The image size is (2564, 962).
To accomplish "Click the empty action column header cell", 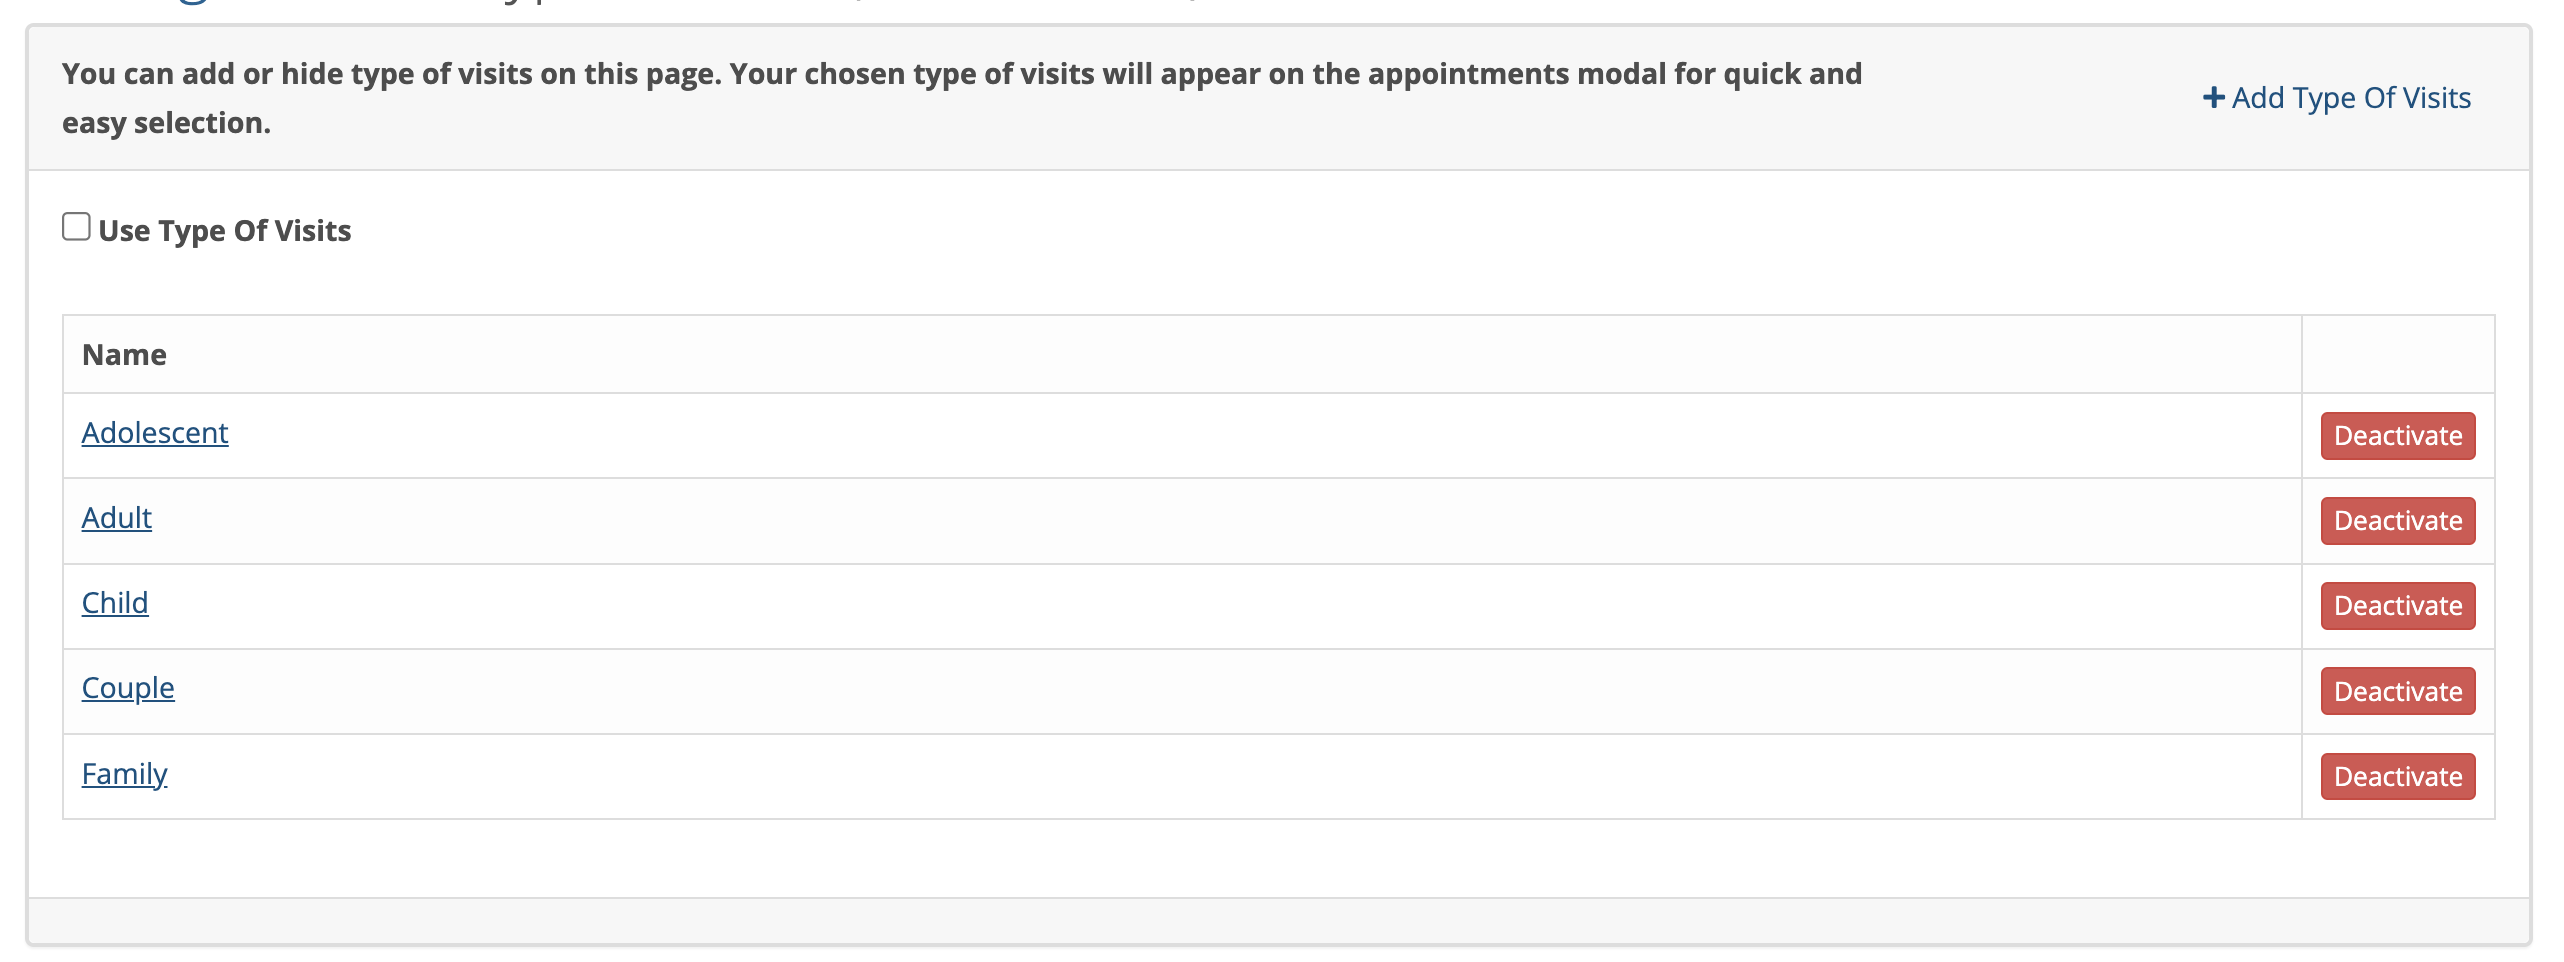I will 2398,355.
